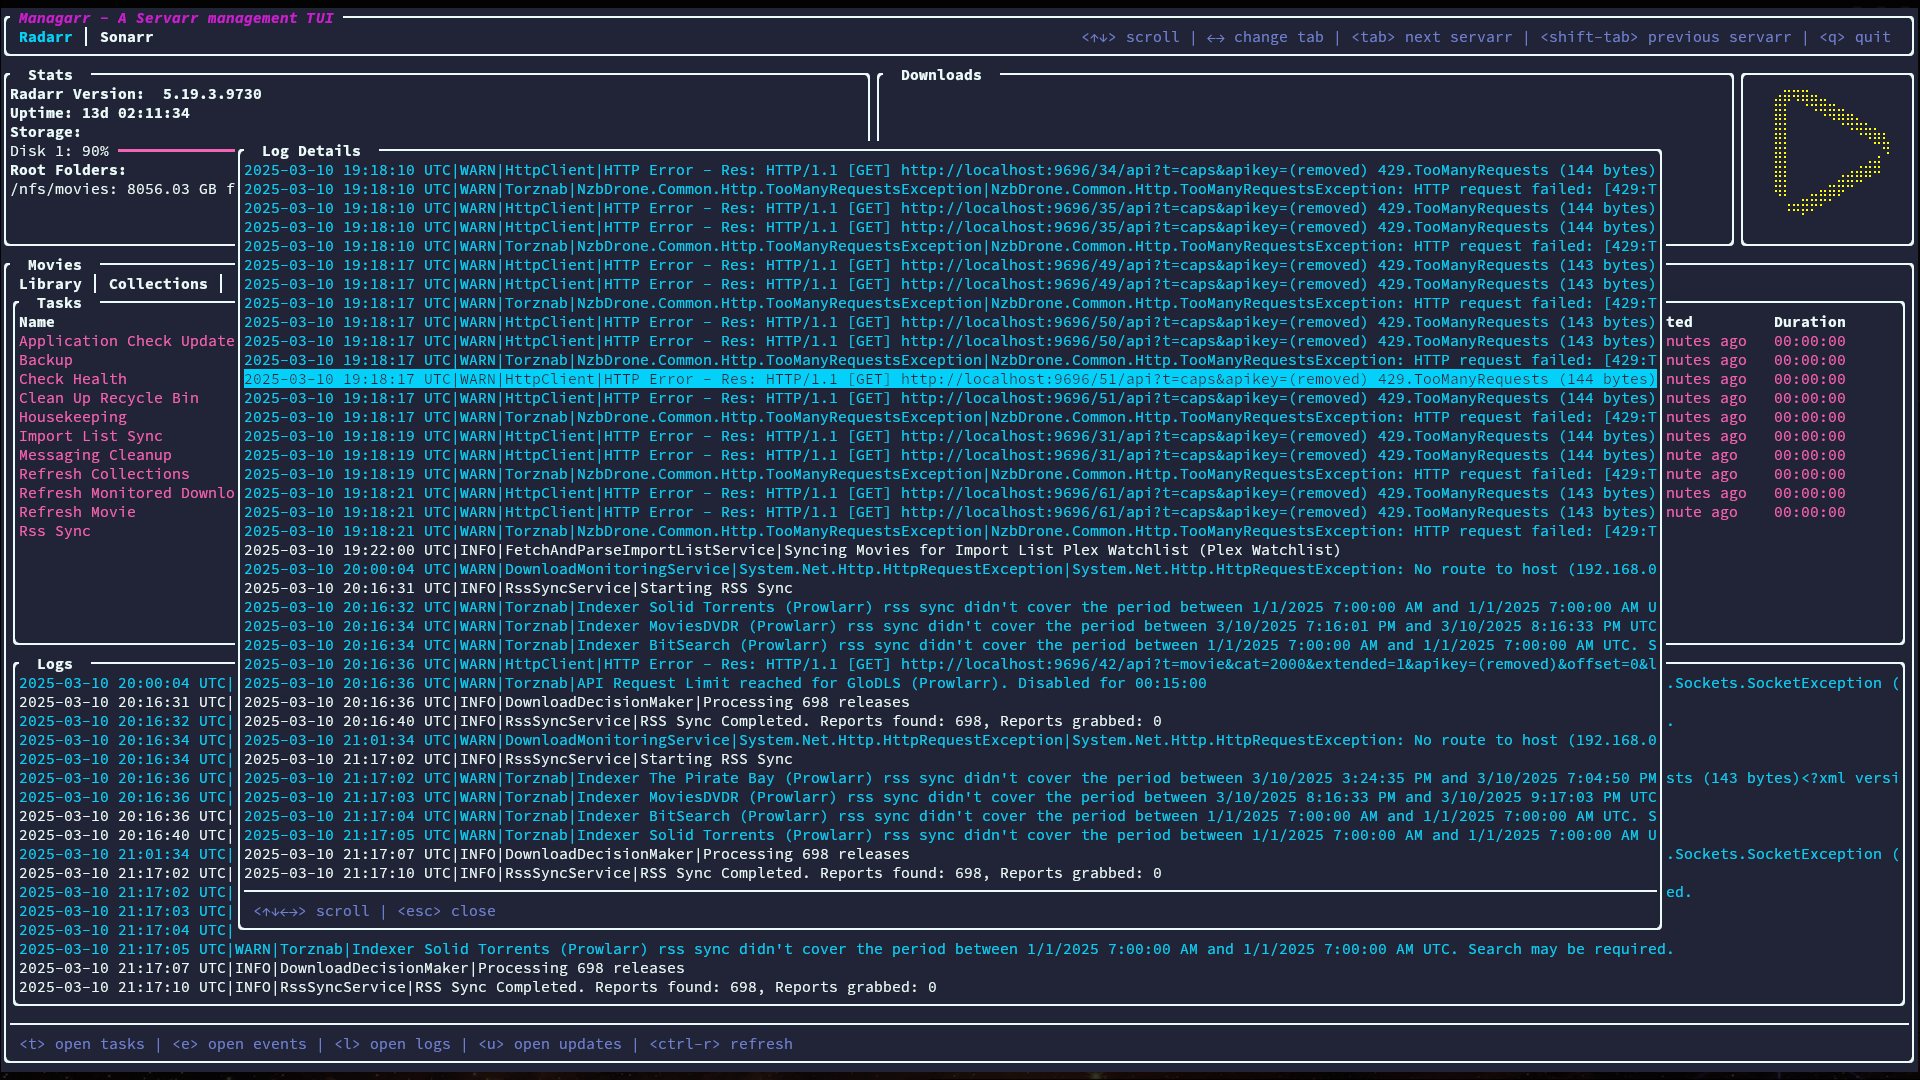Click the Disk 1 usage progress bar

(176, 151)
